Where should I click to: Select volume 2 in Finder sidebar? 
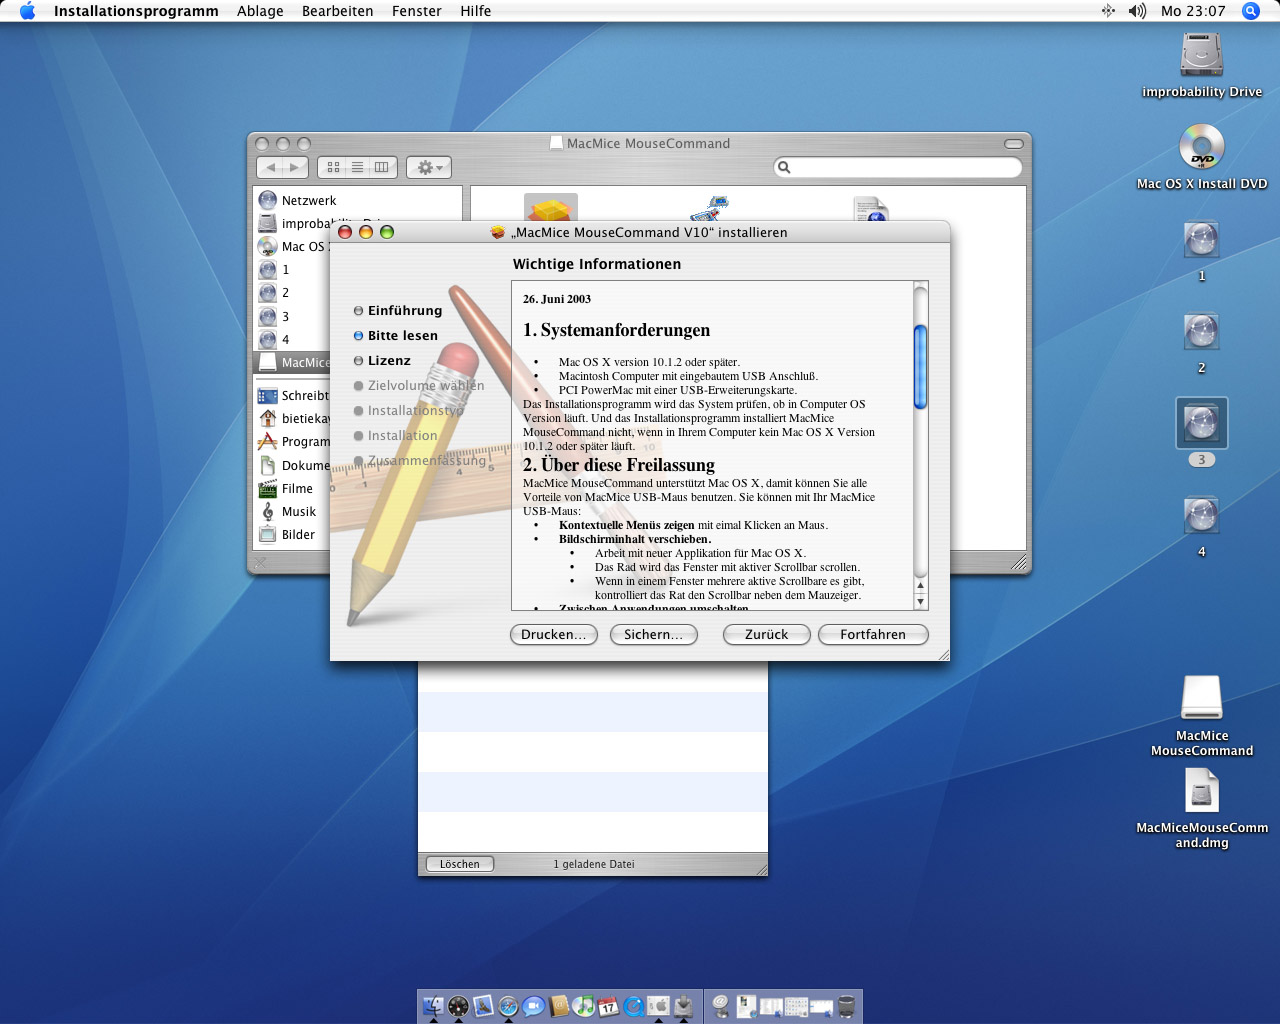pyautogui.click(x=292, y=293)
